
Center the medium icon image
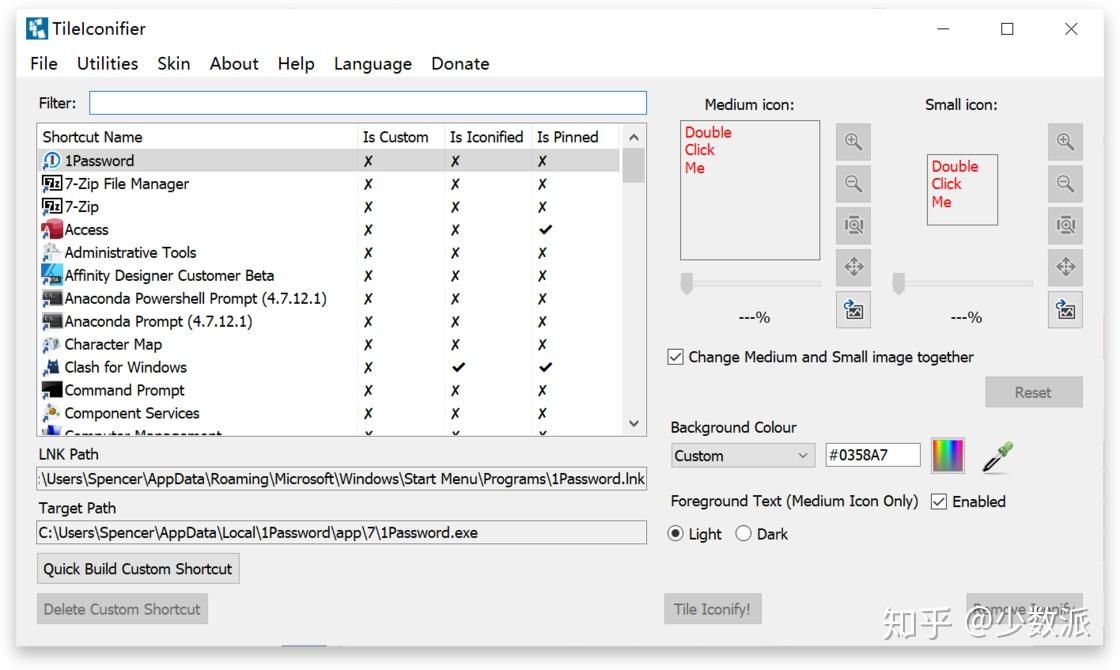853,267
